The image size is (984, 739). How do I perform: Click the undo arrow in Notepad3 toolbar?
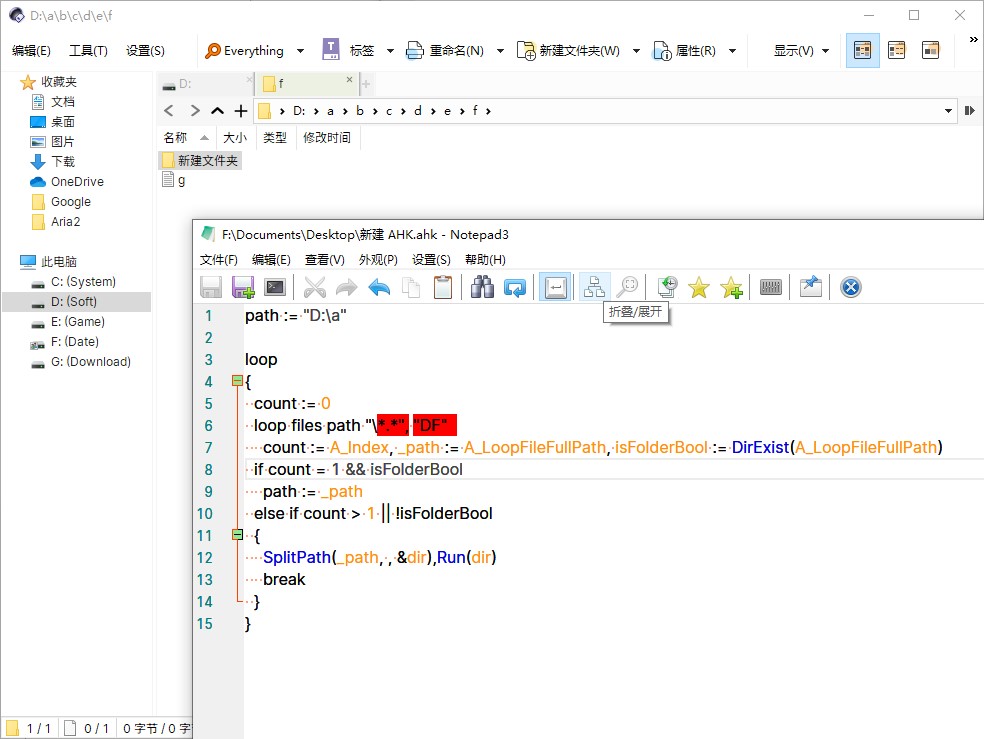(x=379, y=288)
